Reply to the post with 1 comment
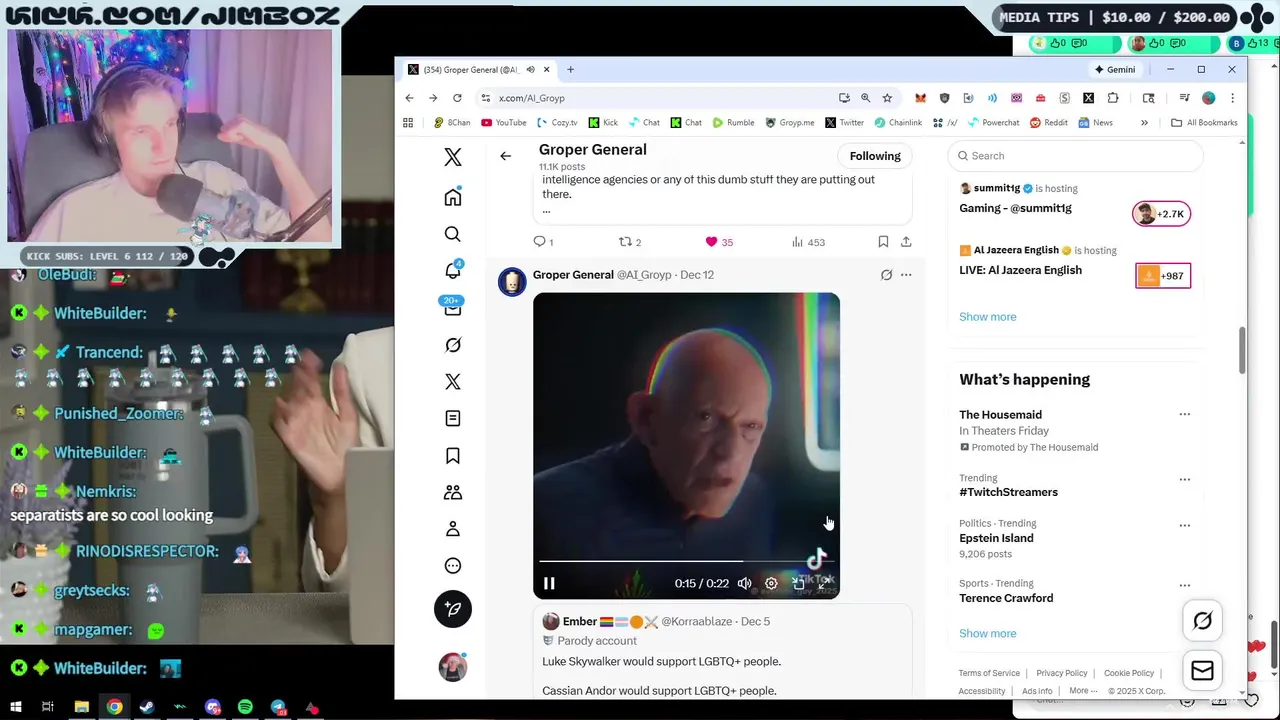 (x=543, y=242)
